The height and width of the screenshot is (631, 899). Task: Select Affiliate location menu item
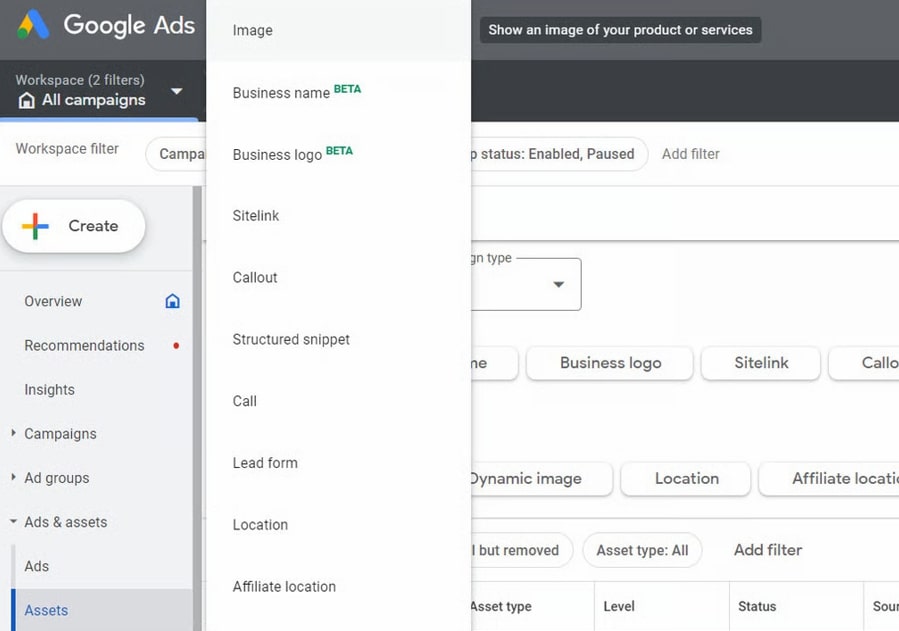tap(338, 587)
